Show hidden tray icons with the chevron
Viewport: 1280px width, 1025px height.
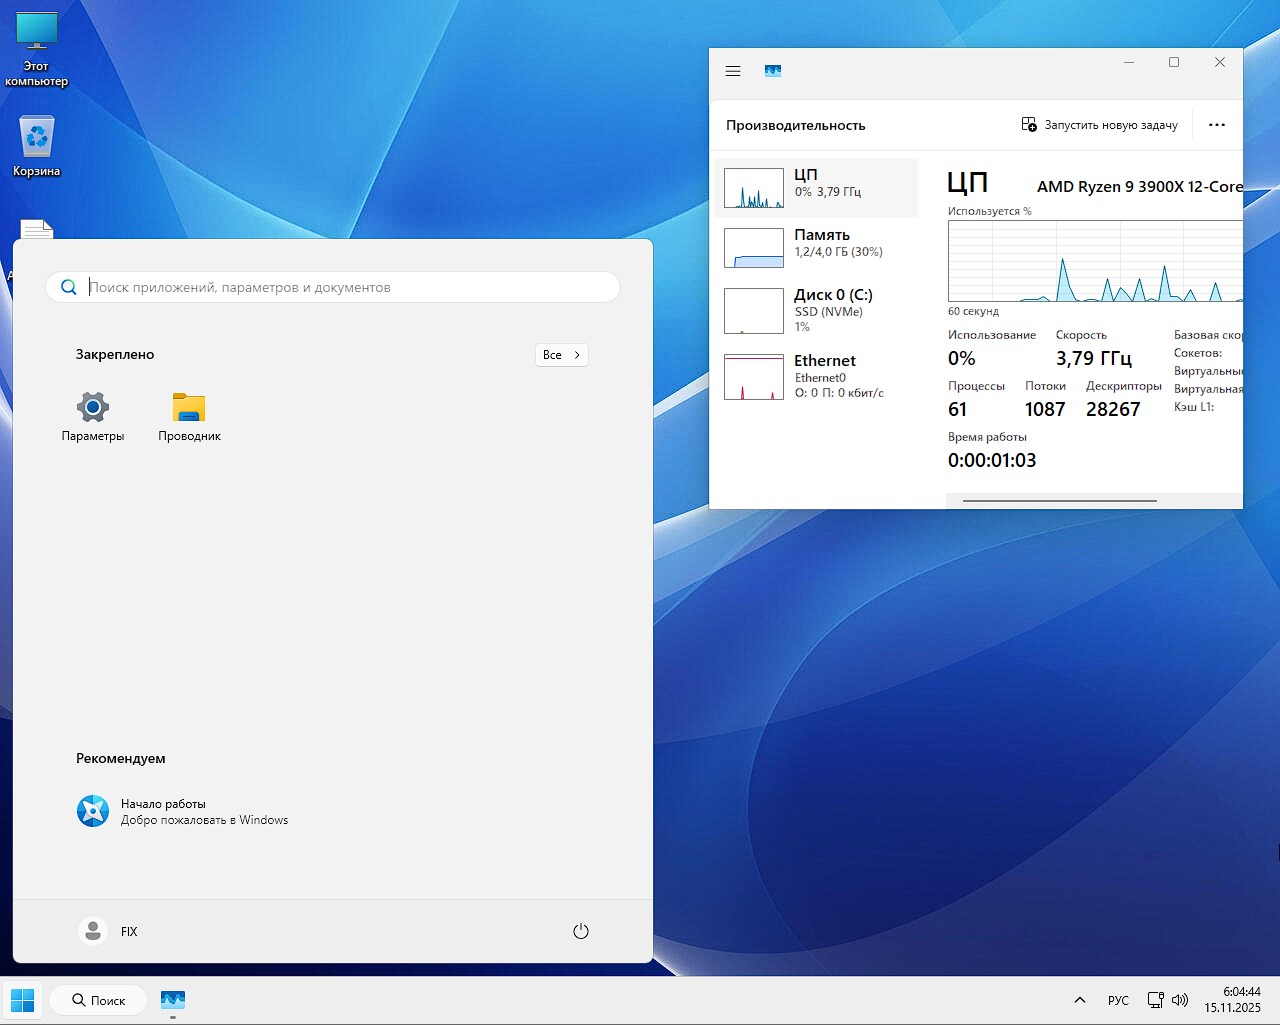pyautogui.click(x=1080, y=1000)
